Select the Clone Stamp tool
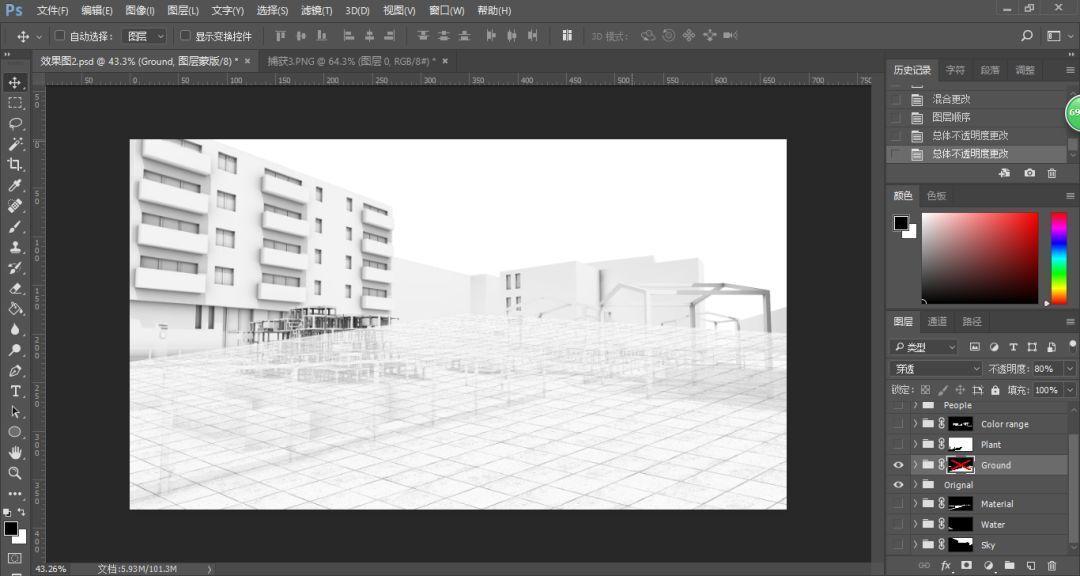This screenshot has height=576, width=1080. [x=14, y=247]
